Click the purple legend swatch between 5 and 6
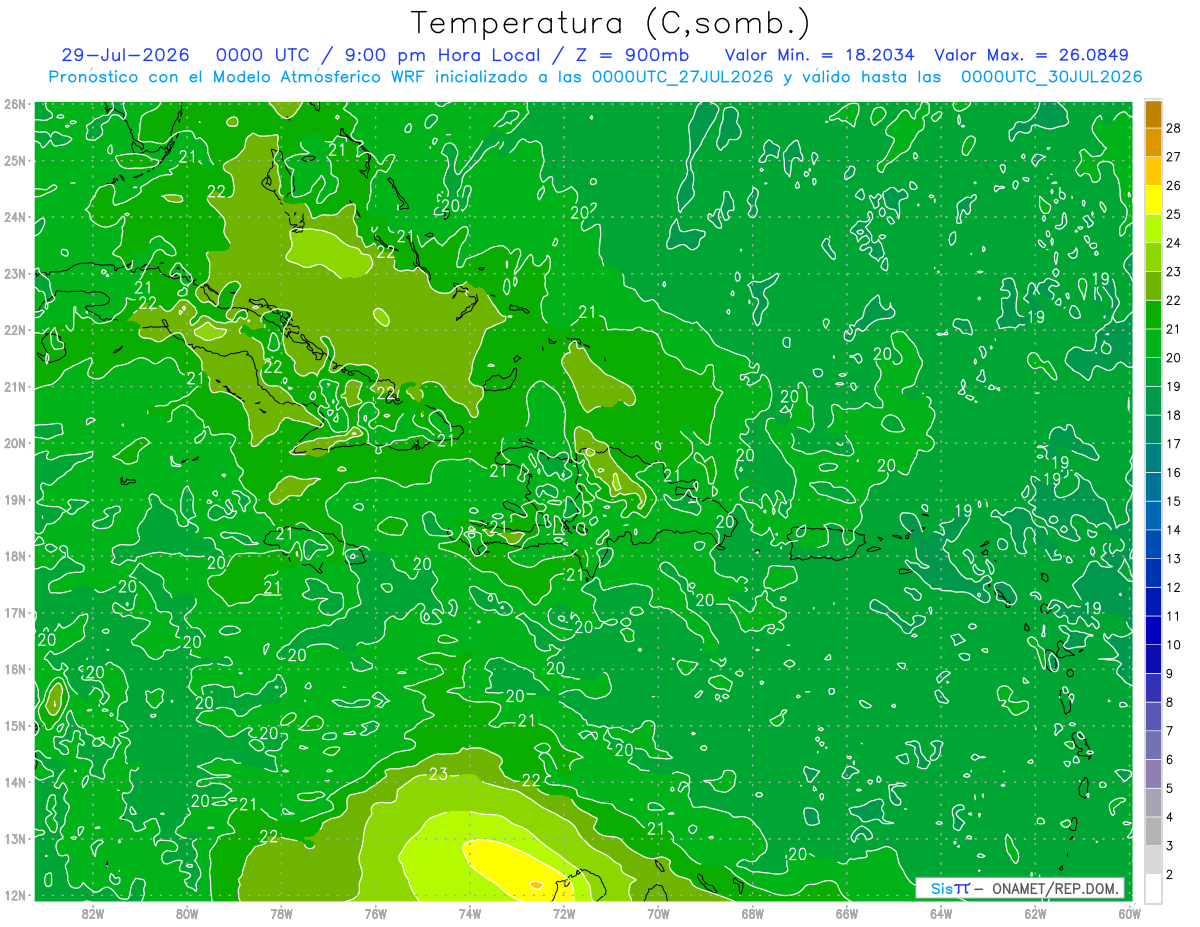Screen dimensions: 1200x927 click(1153, 774)
